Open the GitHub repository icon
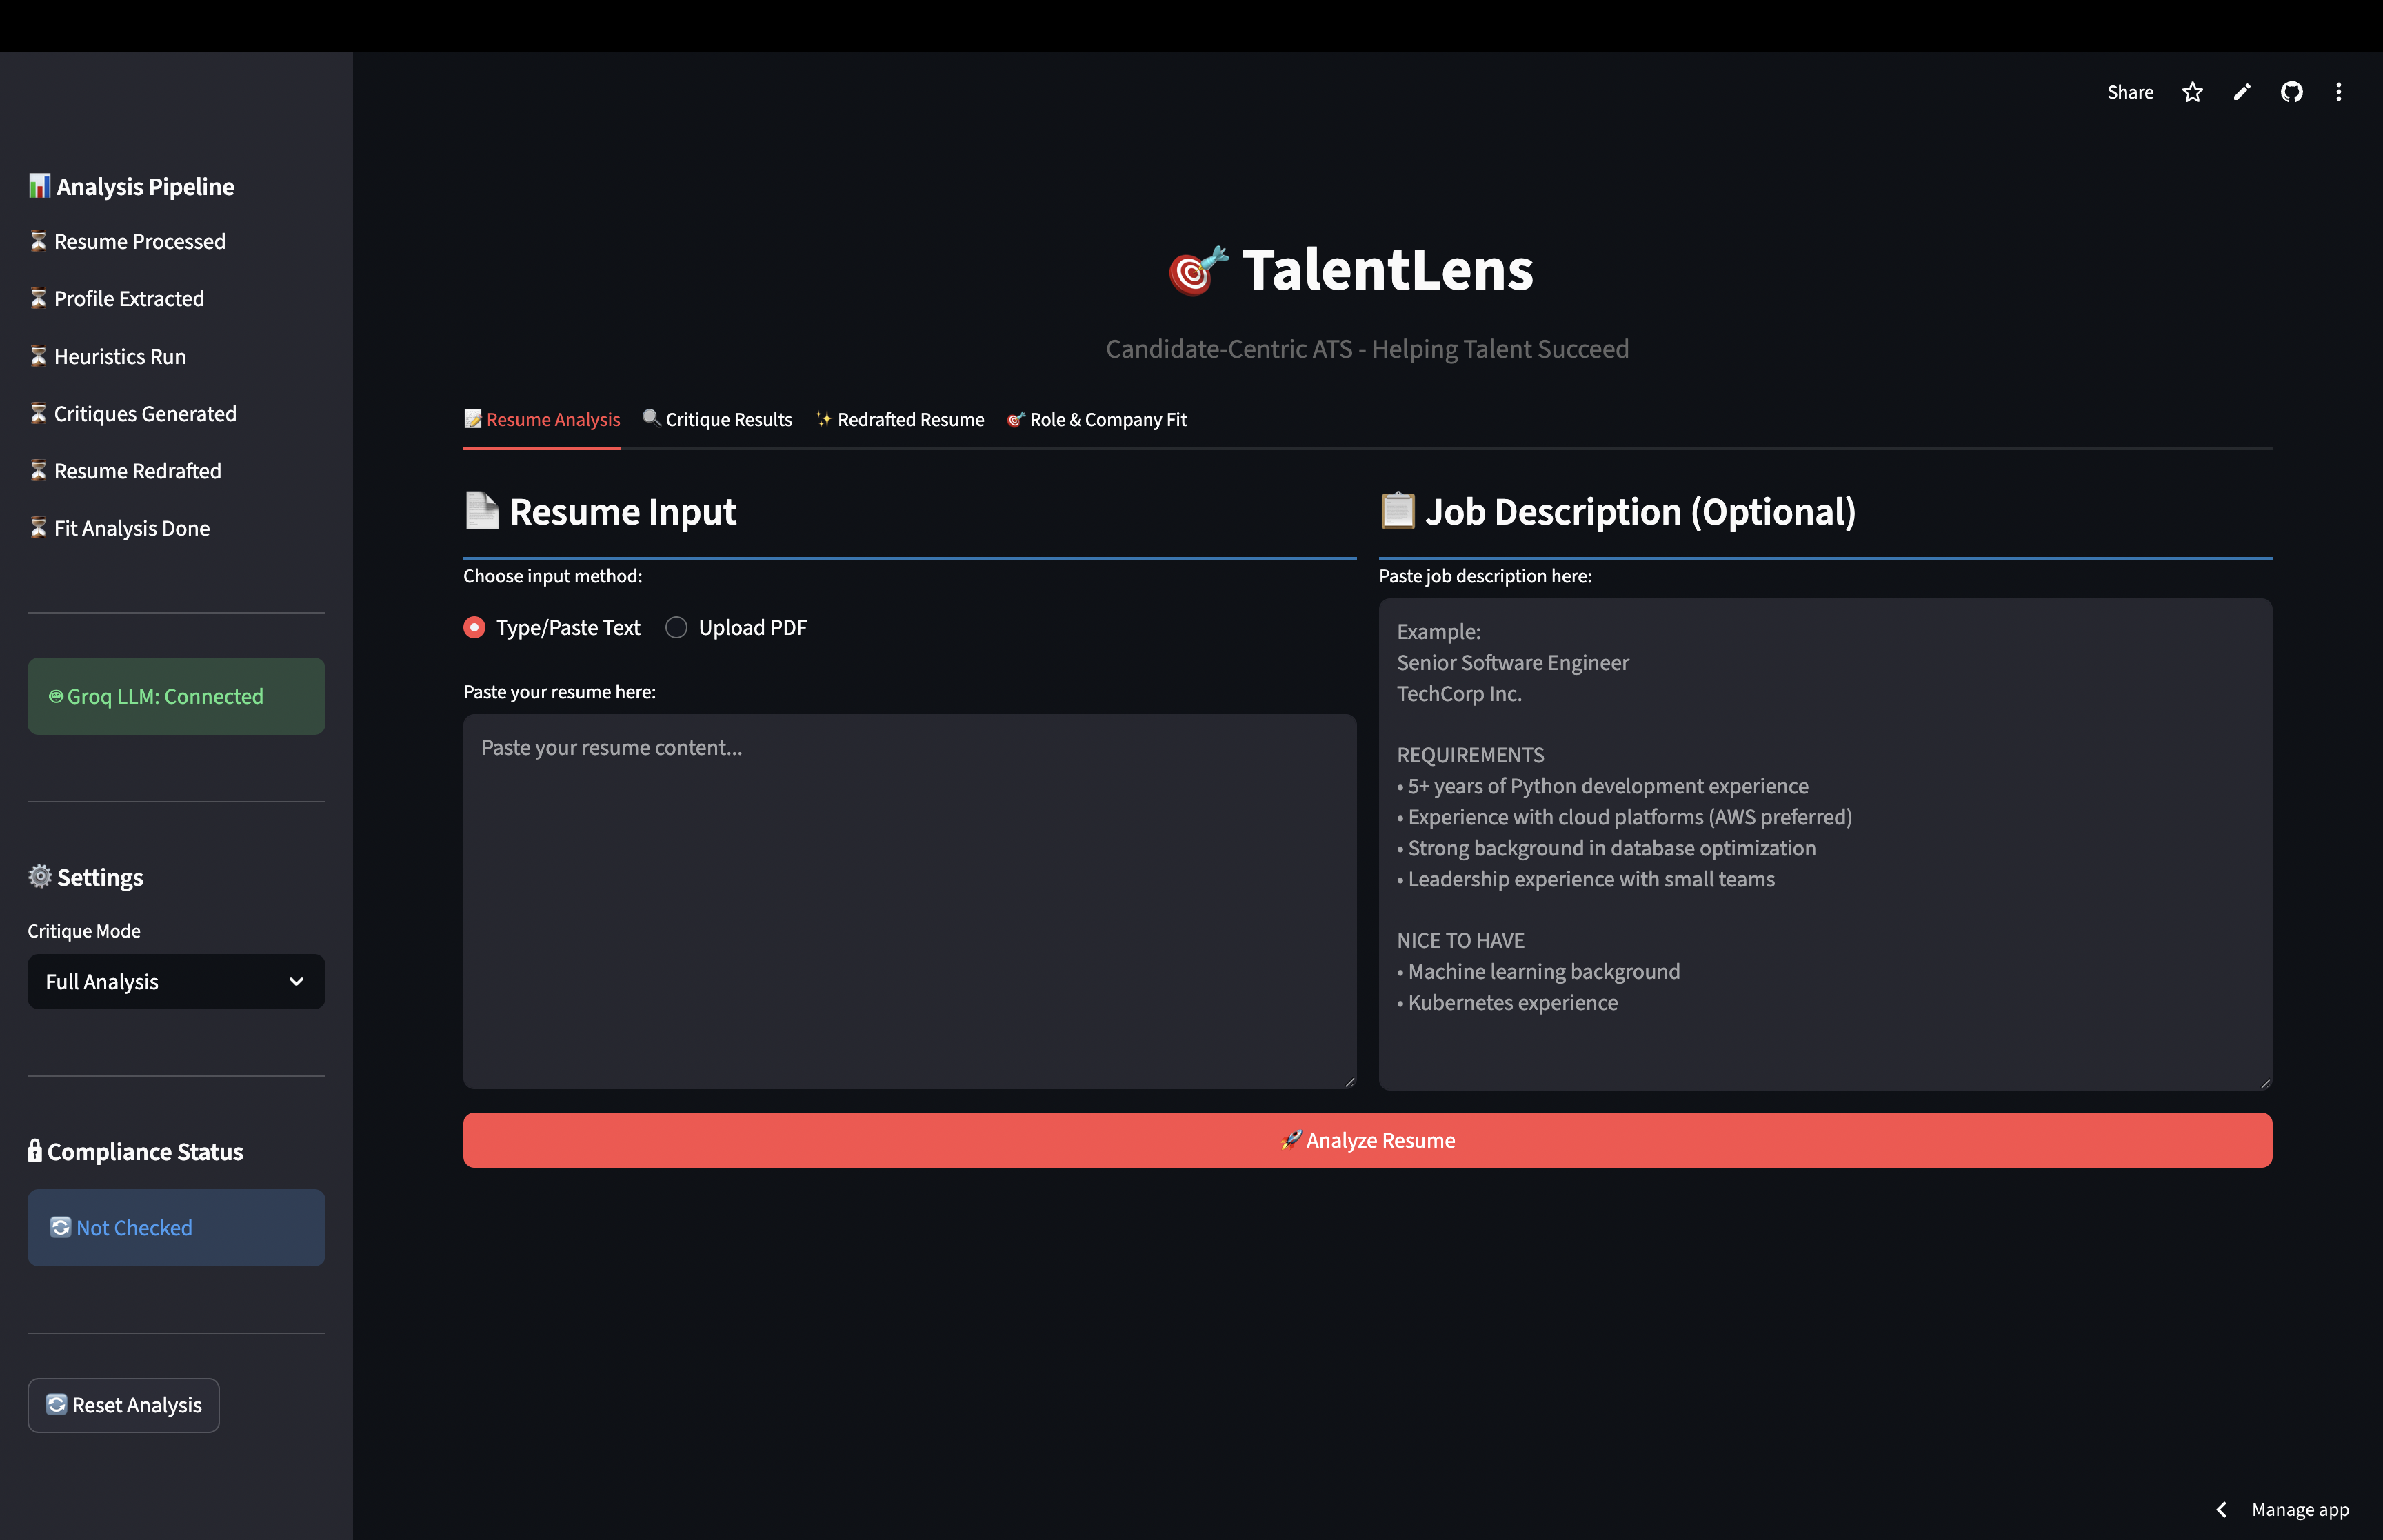Viewport: 2383px width, 1540px height. point(2291,92)
